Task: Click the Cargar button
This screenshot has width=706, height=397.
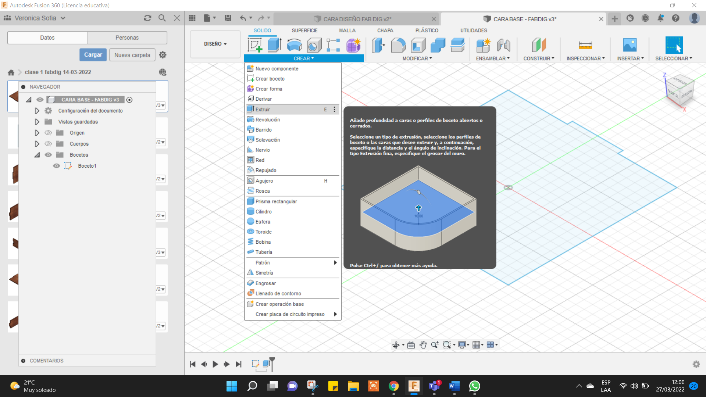Action: (93, 54)
